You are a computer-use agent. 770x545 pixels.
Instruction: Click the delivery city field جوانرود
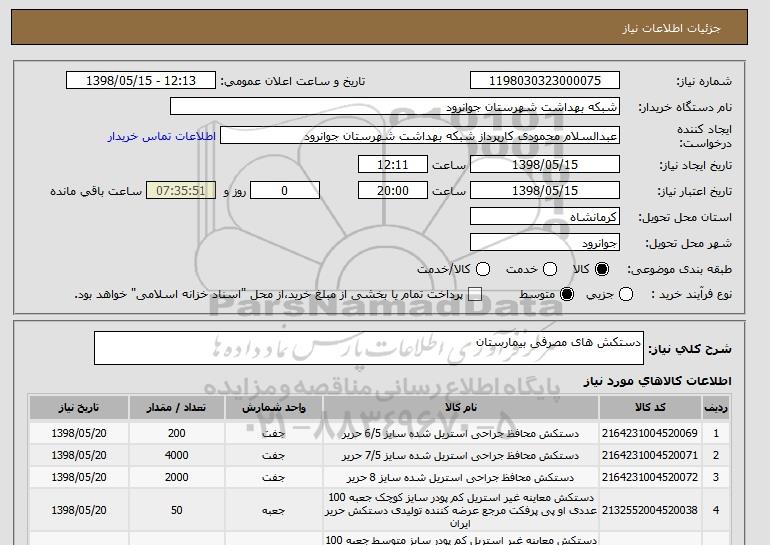[x=545, y=243]
